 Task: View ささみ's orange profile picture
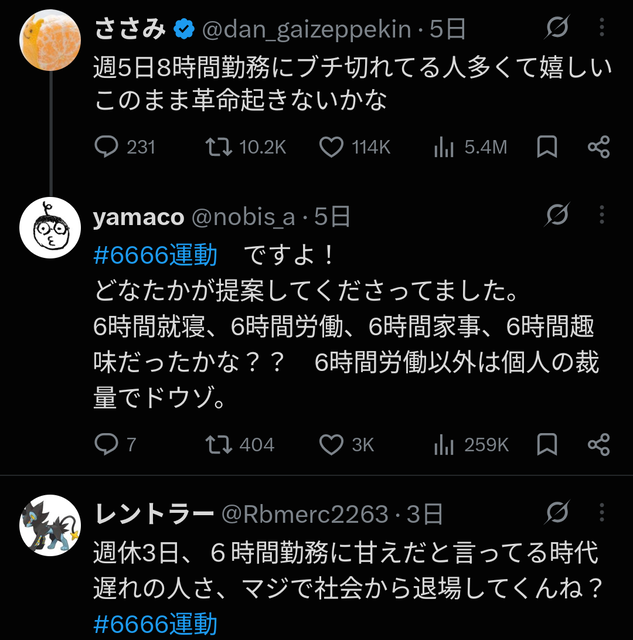click(x=50, y=40)
